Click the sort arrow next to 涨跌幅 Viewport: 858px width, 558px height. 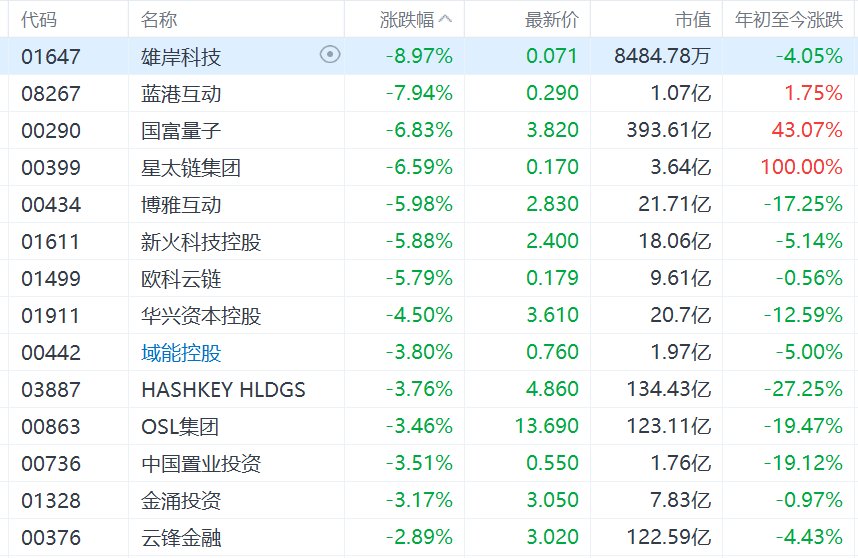(x=445, y=19)
